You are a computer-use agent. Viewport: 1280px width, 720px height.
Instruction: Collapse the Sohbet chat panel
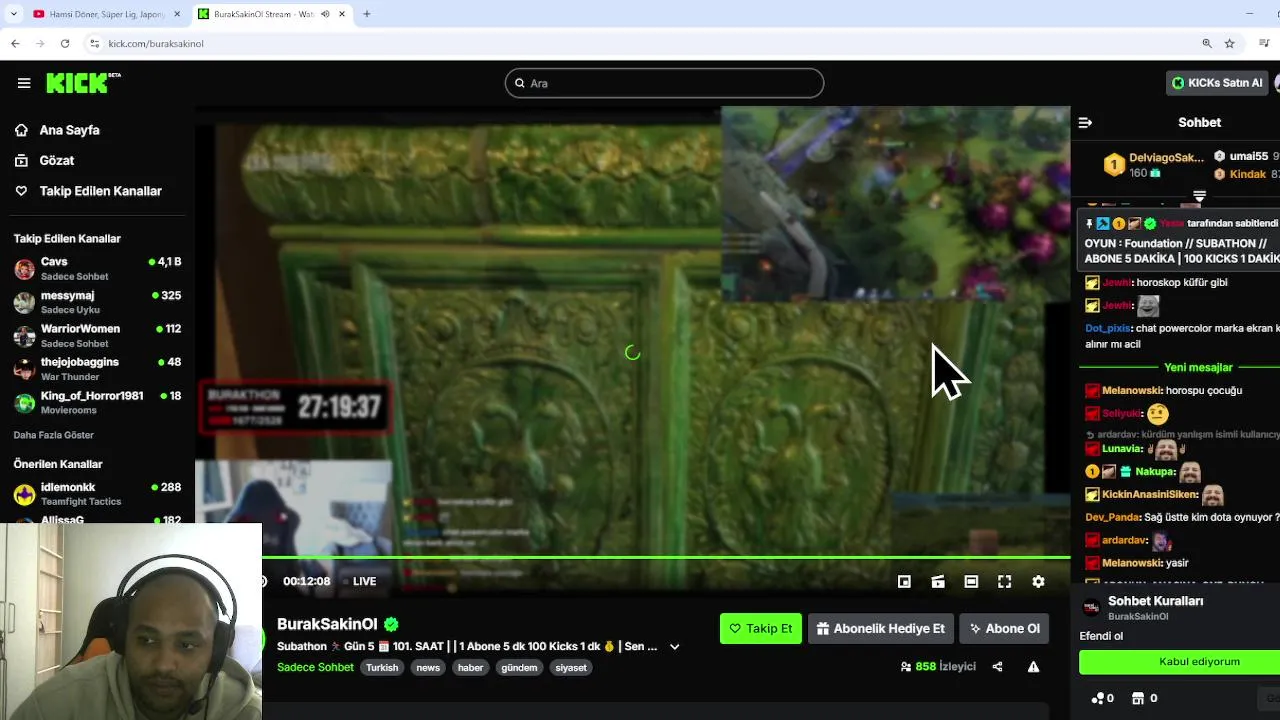click(x=1085, y=122)
